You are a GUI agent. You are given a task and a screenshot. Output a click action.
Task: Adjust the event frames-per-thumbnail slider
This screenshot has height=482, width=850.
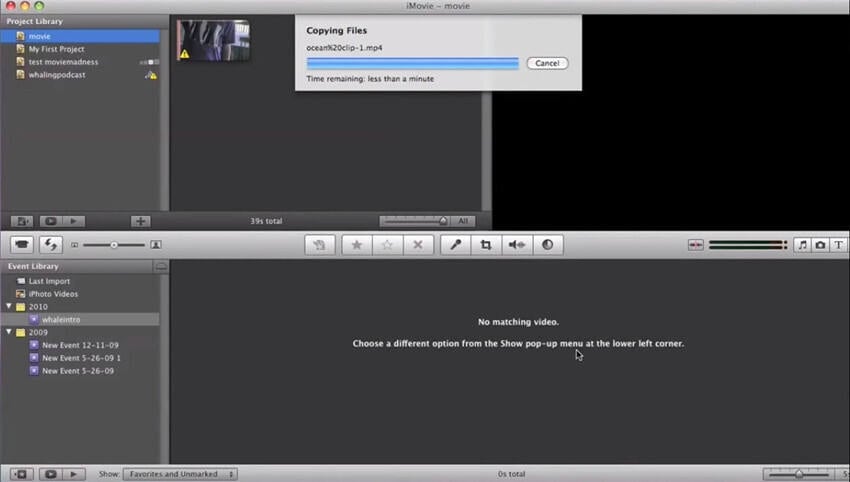799,474
